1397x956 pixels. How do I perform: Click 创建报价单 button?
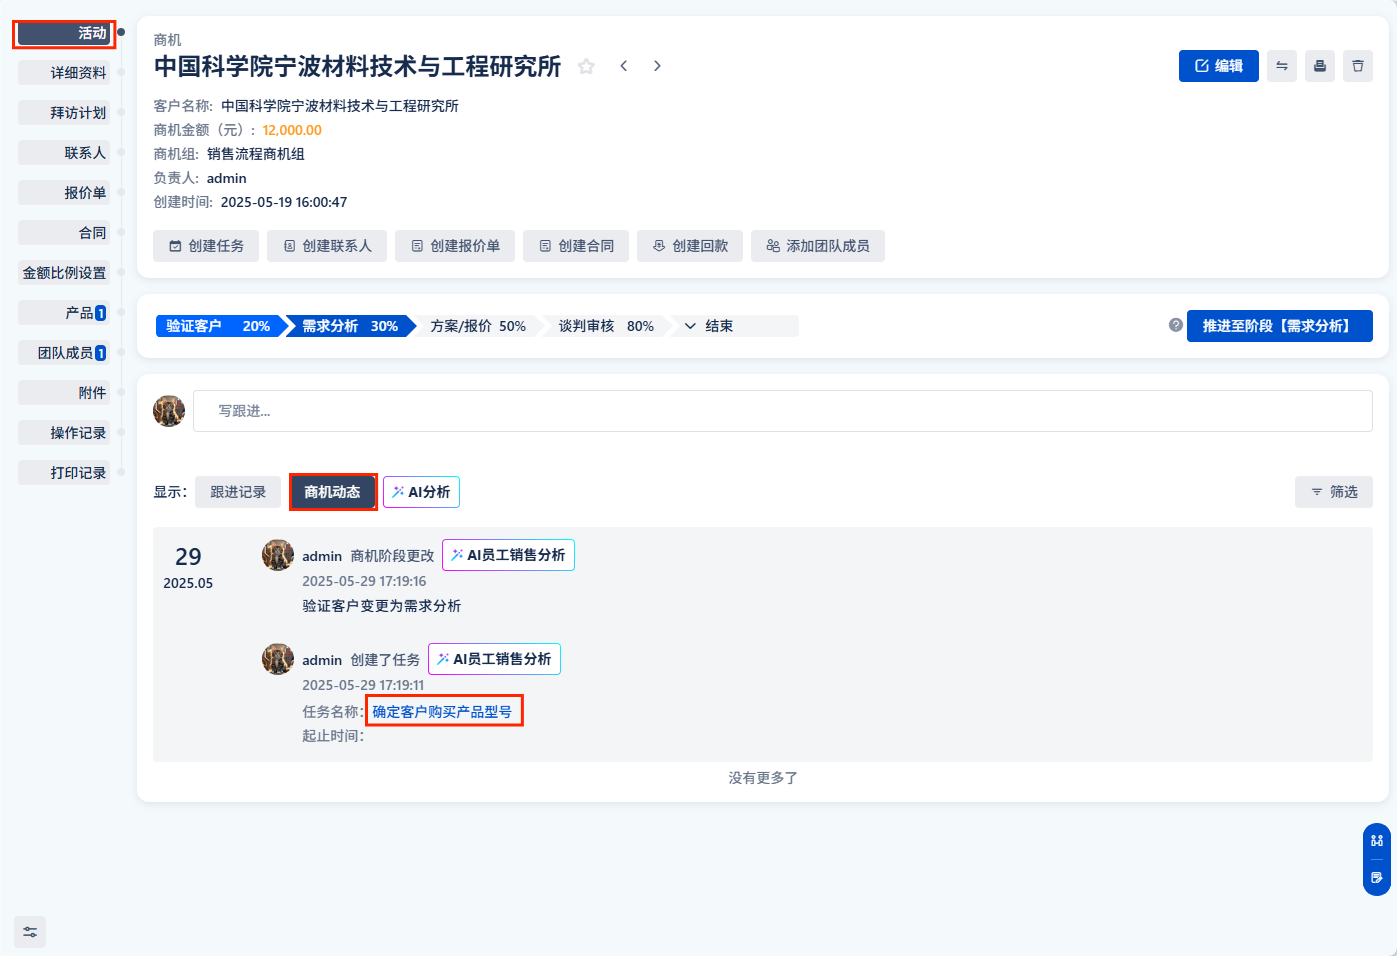(x=455, y=246)
